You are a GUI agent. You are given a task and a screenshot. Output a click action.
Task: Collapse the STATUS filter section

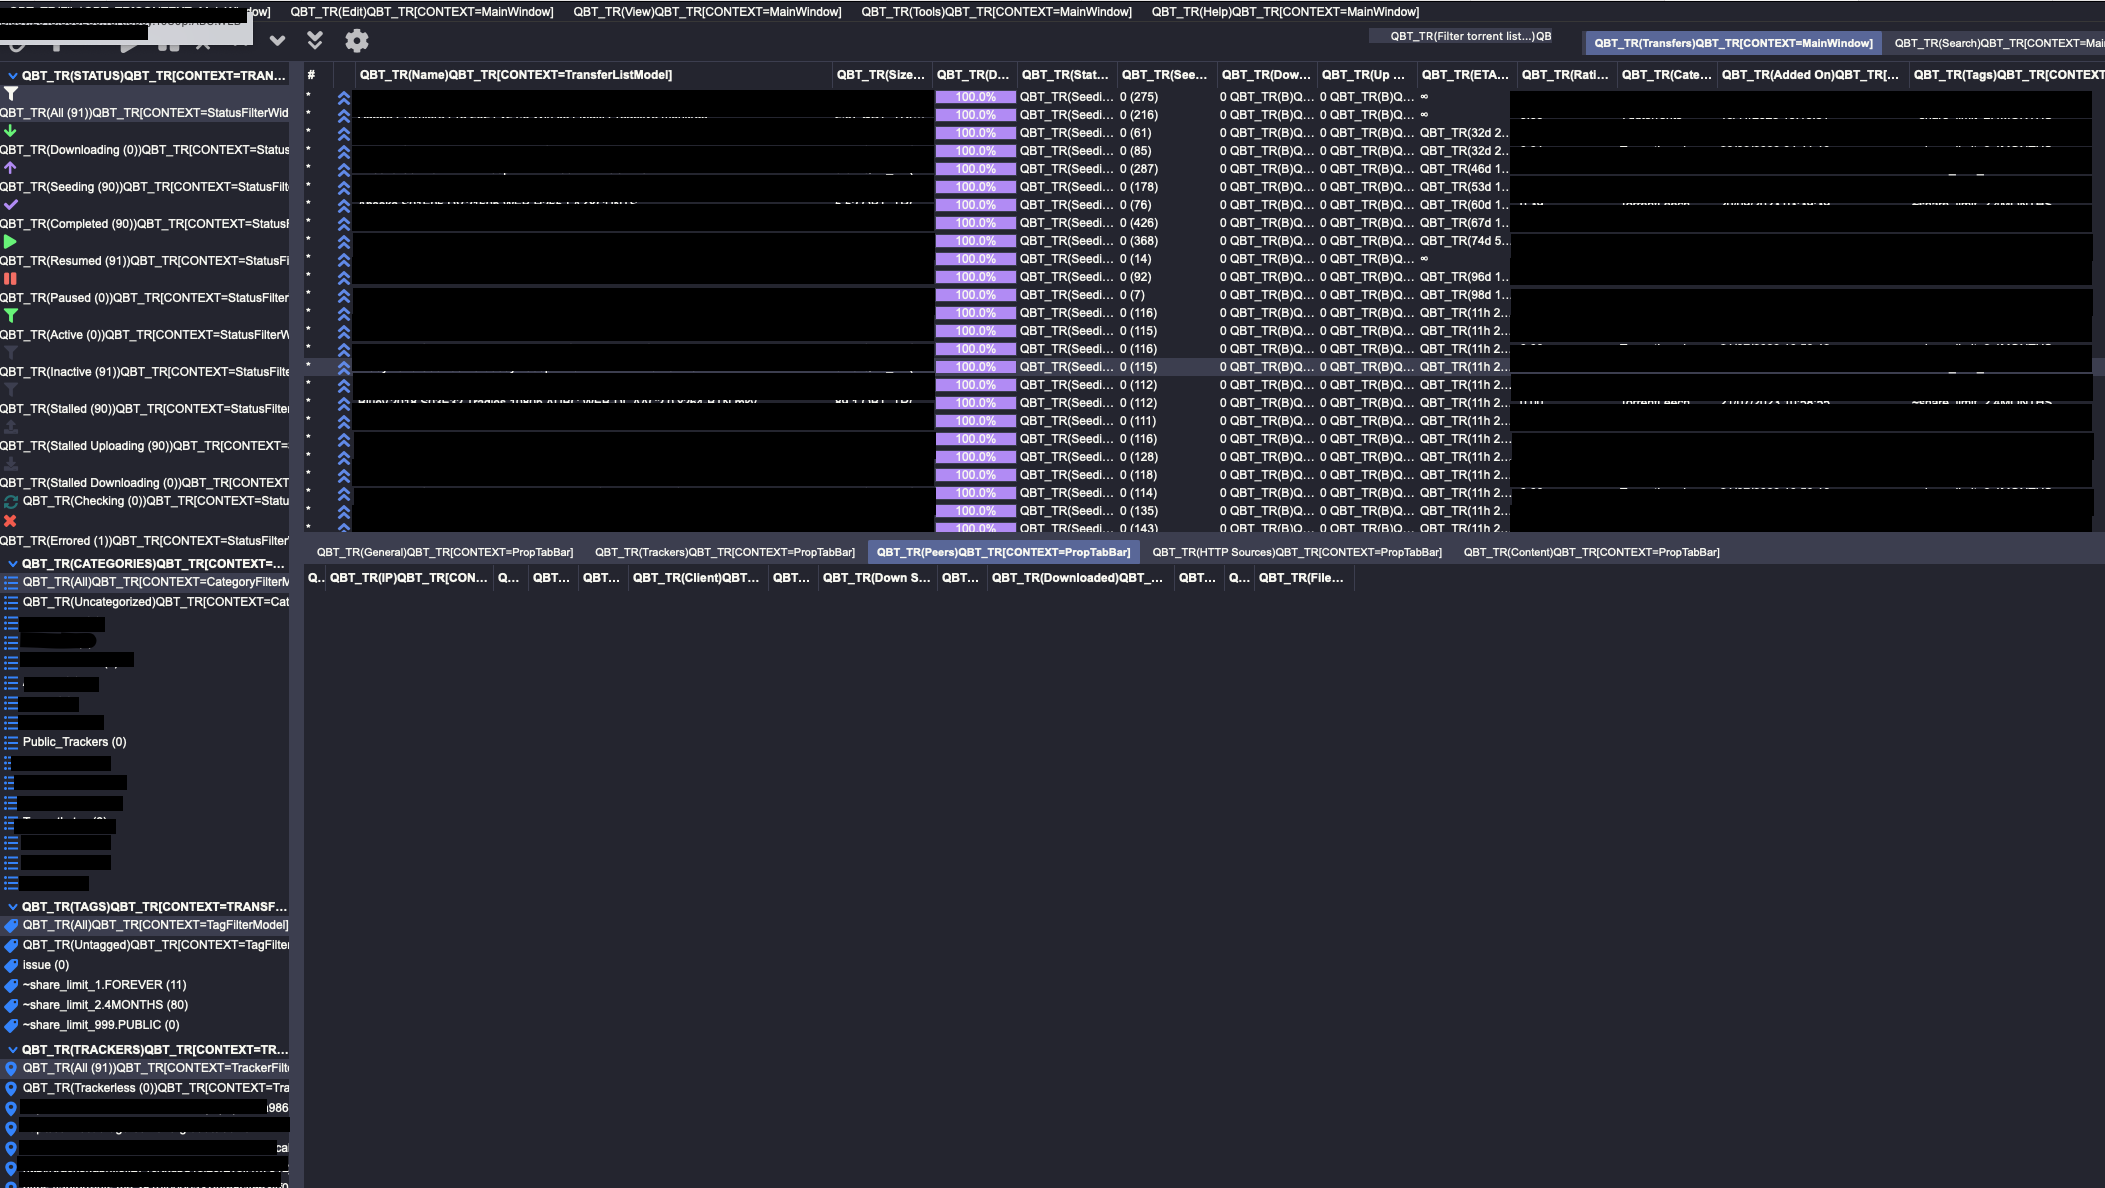pyautogui.click(x=12, y=76)
